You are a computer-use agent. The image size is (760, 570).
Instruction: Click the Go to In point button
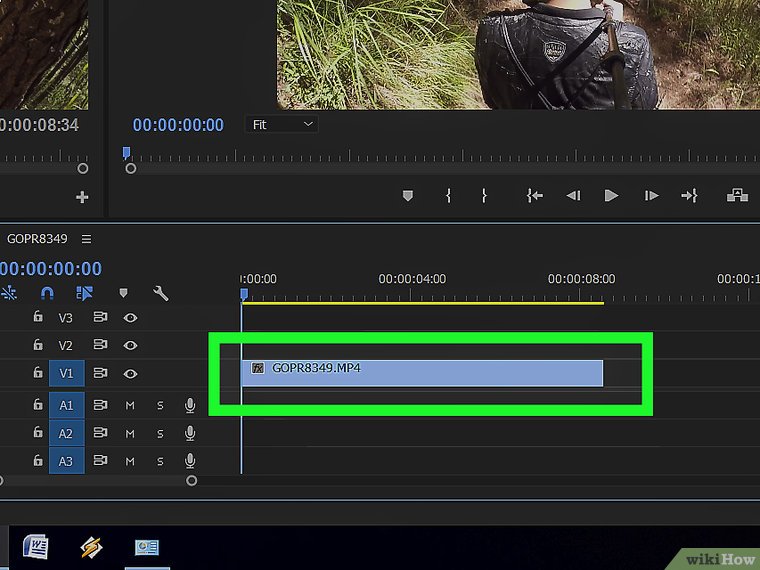535,196
